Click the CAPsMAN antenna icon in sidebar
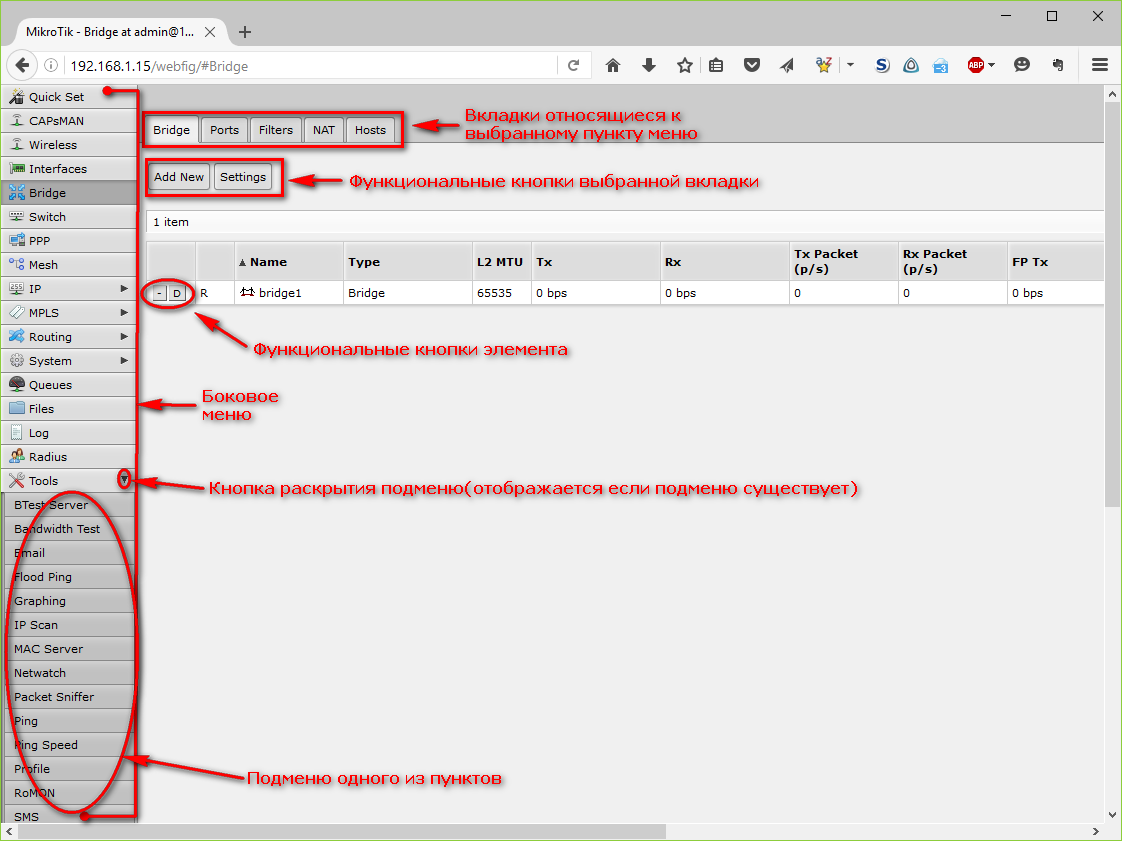The width and height of the screenshot is (1122, 841). click(16, 120)
